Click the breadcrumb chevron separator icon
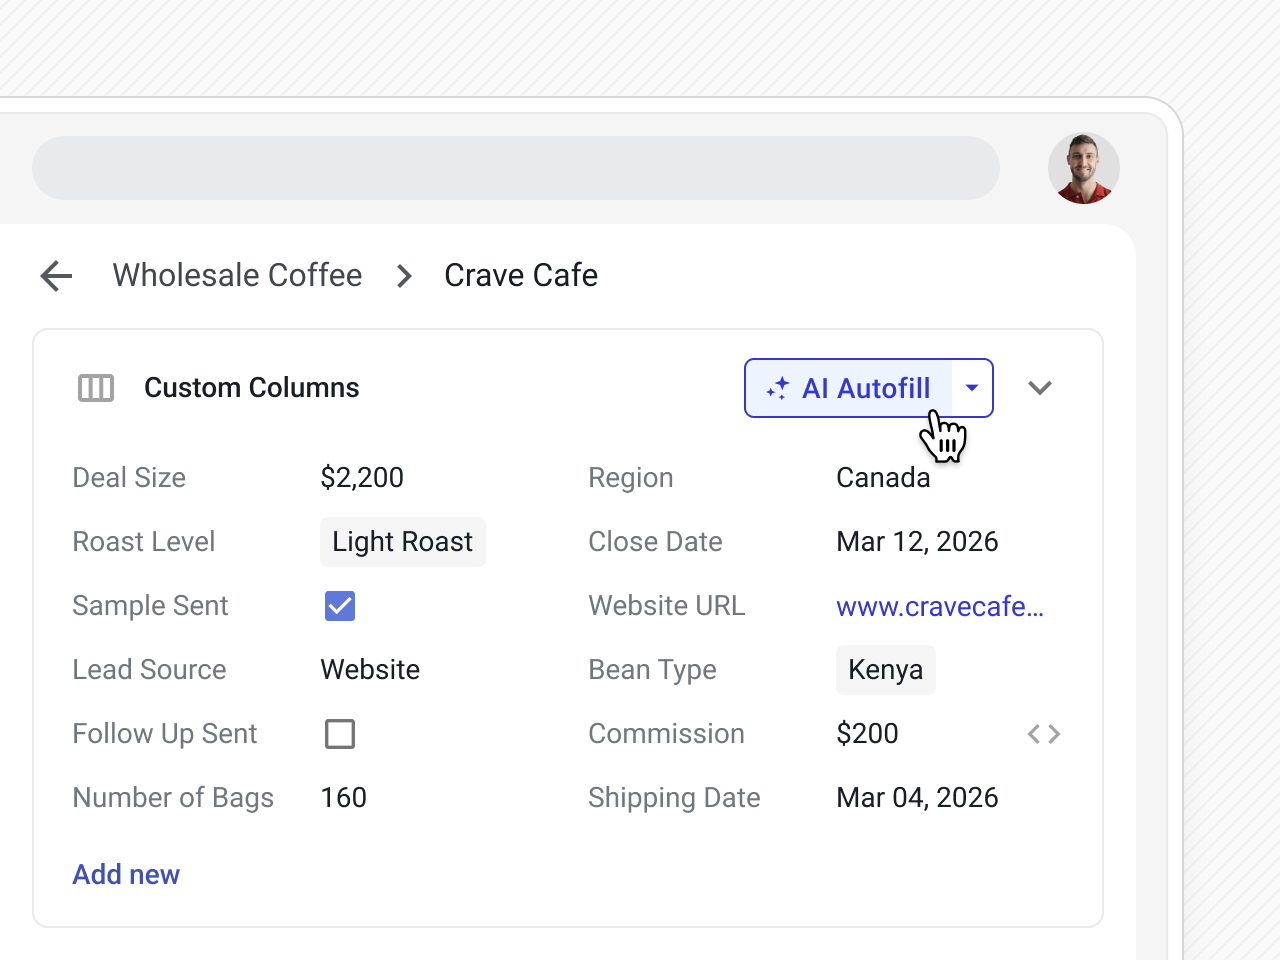 click(404, 276)
